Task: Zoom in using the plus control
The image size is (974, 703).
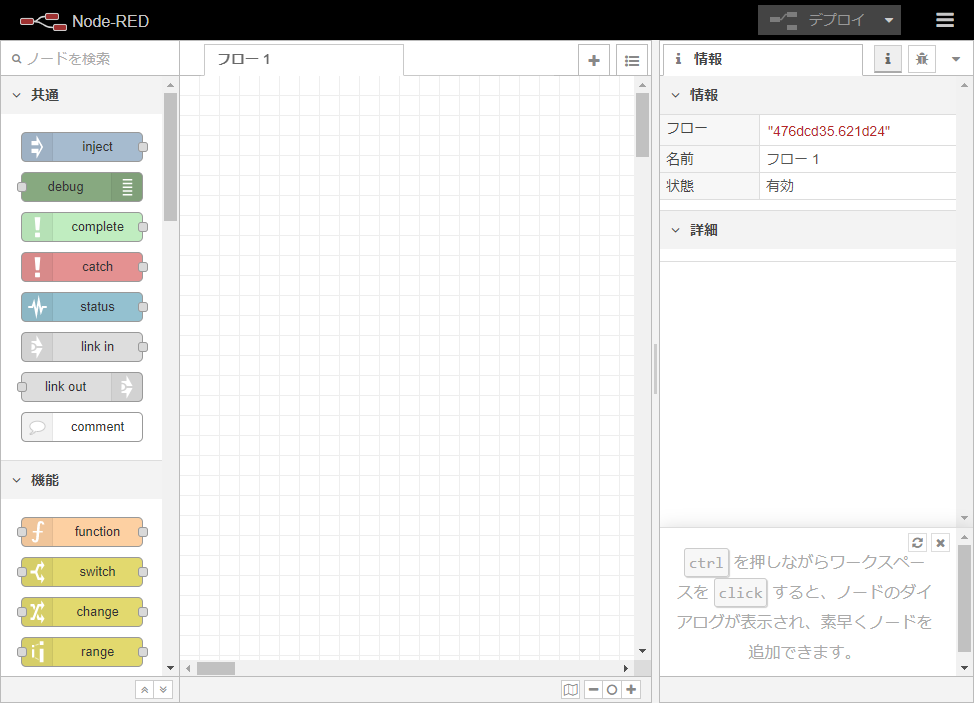Action: click(631, 689)
